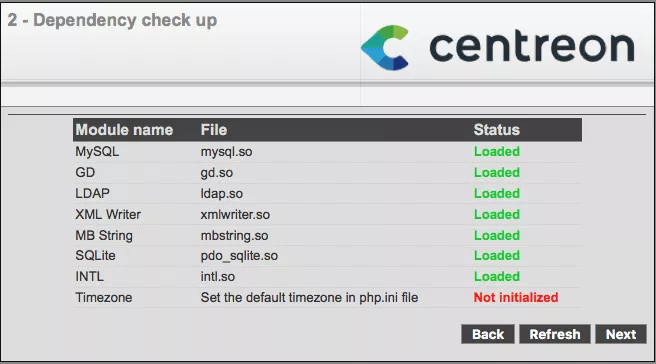
Task: Select the Status column header
Action: click(x=497, y=130)
